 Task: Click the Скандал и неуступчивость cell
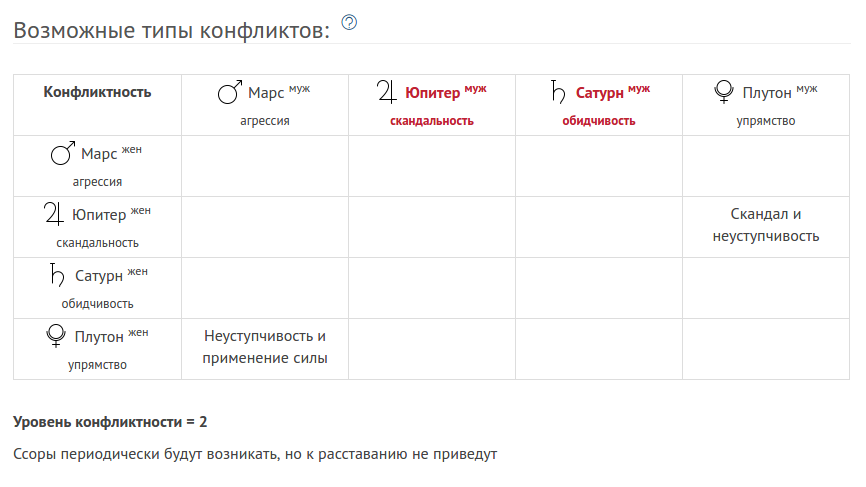pyautogui.click(x=765, y=225)
